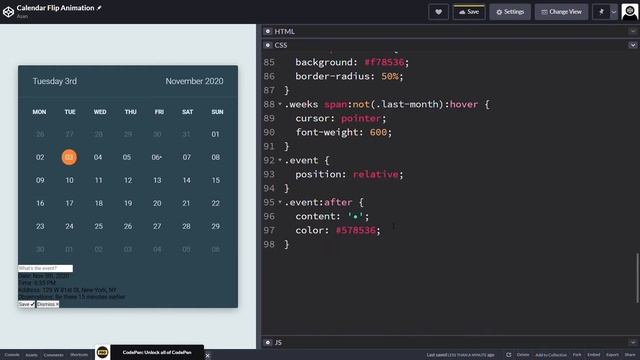Open the Console panel
This screenshot has width=640, height=360.
coord(12,355)
